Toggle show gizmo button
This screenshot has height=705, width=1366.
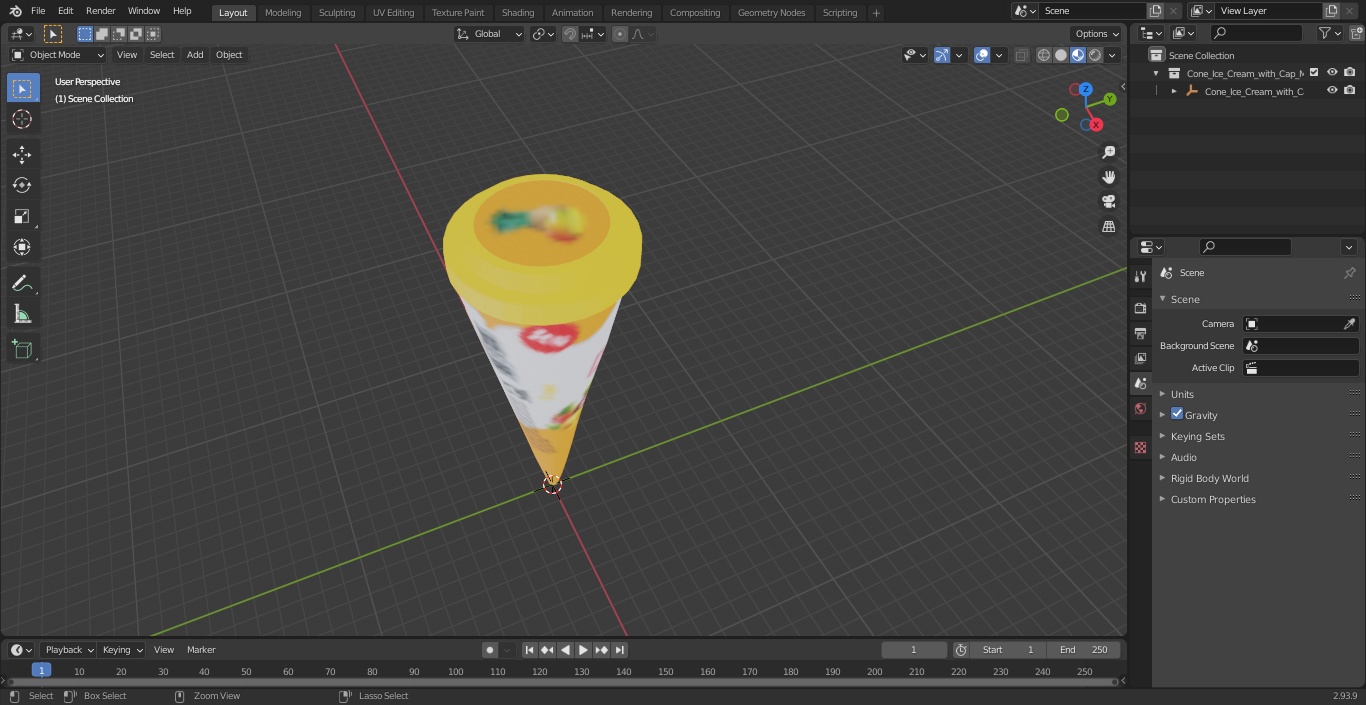[942, 55]
